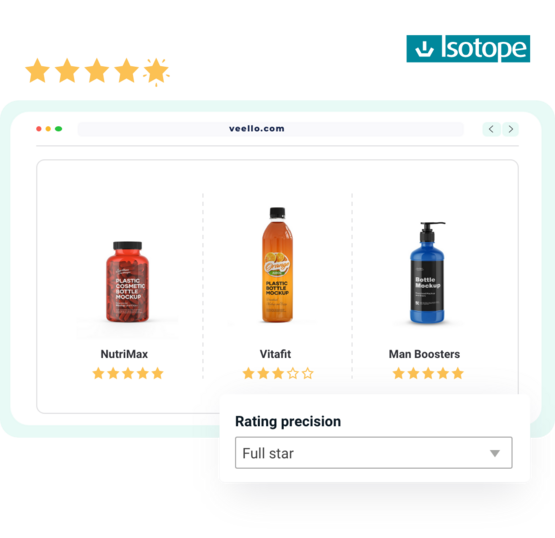
Task: Click the veello.com address bar
Action: 270,129
